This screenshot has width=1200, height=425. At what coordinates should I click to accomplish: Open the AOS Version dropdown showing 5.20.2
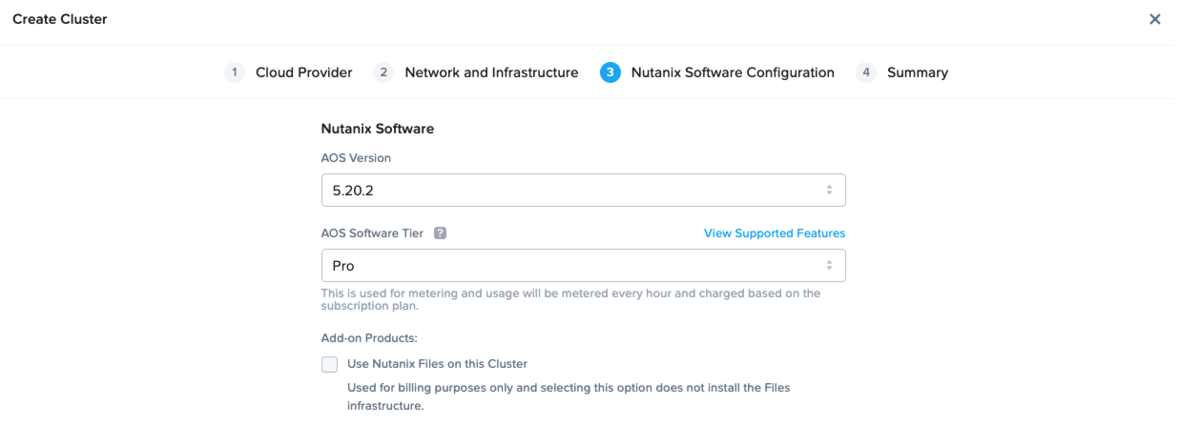(583, 190)
